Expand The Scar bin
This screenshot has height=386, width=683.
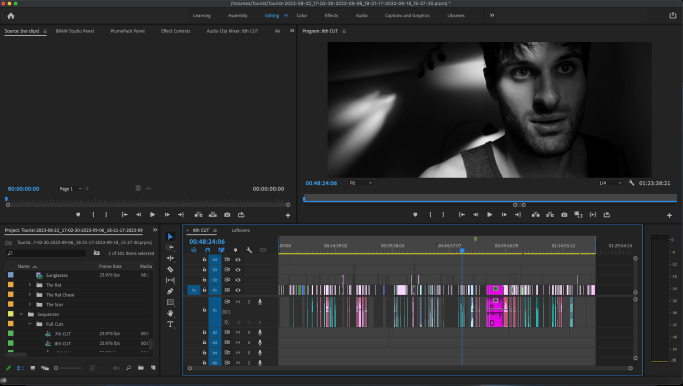[x=30, y=305]
